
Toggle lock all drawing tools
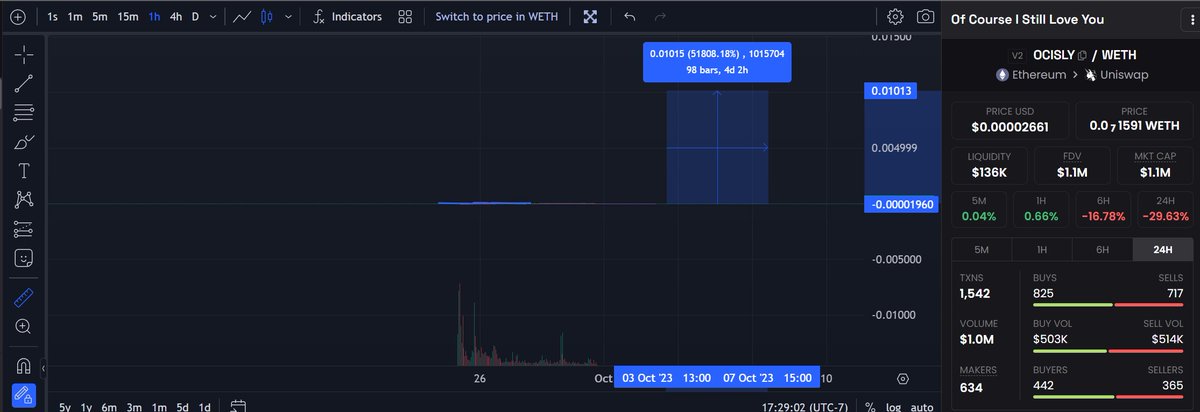click(x=24, y=394)
